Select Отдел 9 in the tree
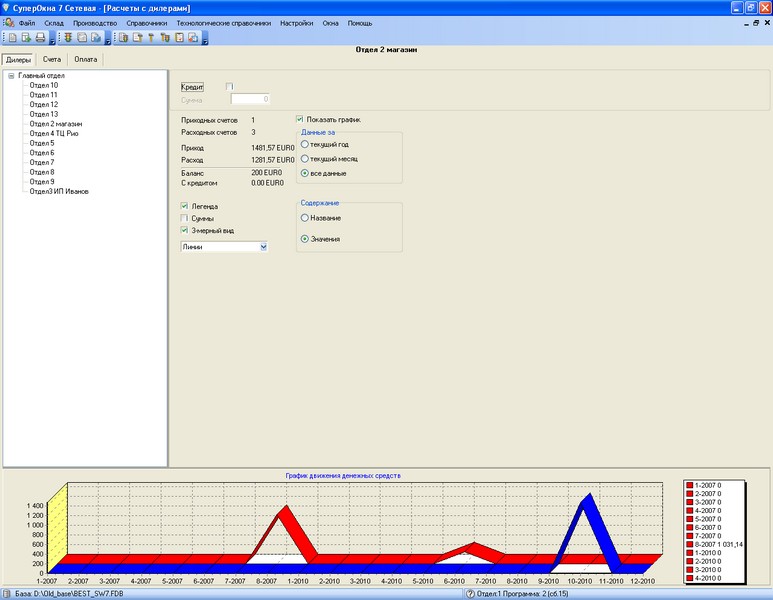The height and width of the screenshot is (600, 773). click(x=42, y=181)
